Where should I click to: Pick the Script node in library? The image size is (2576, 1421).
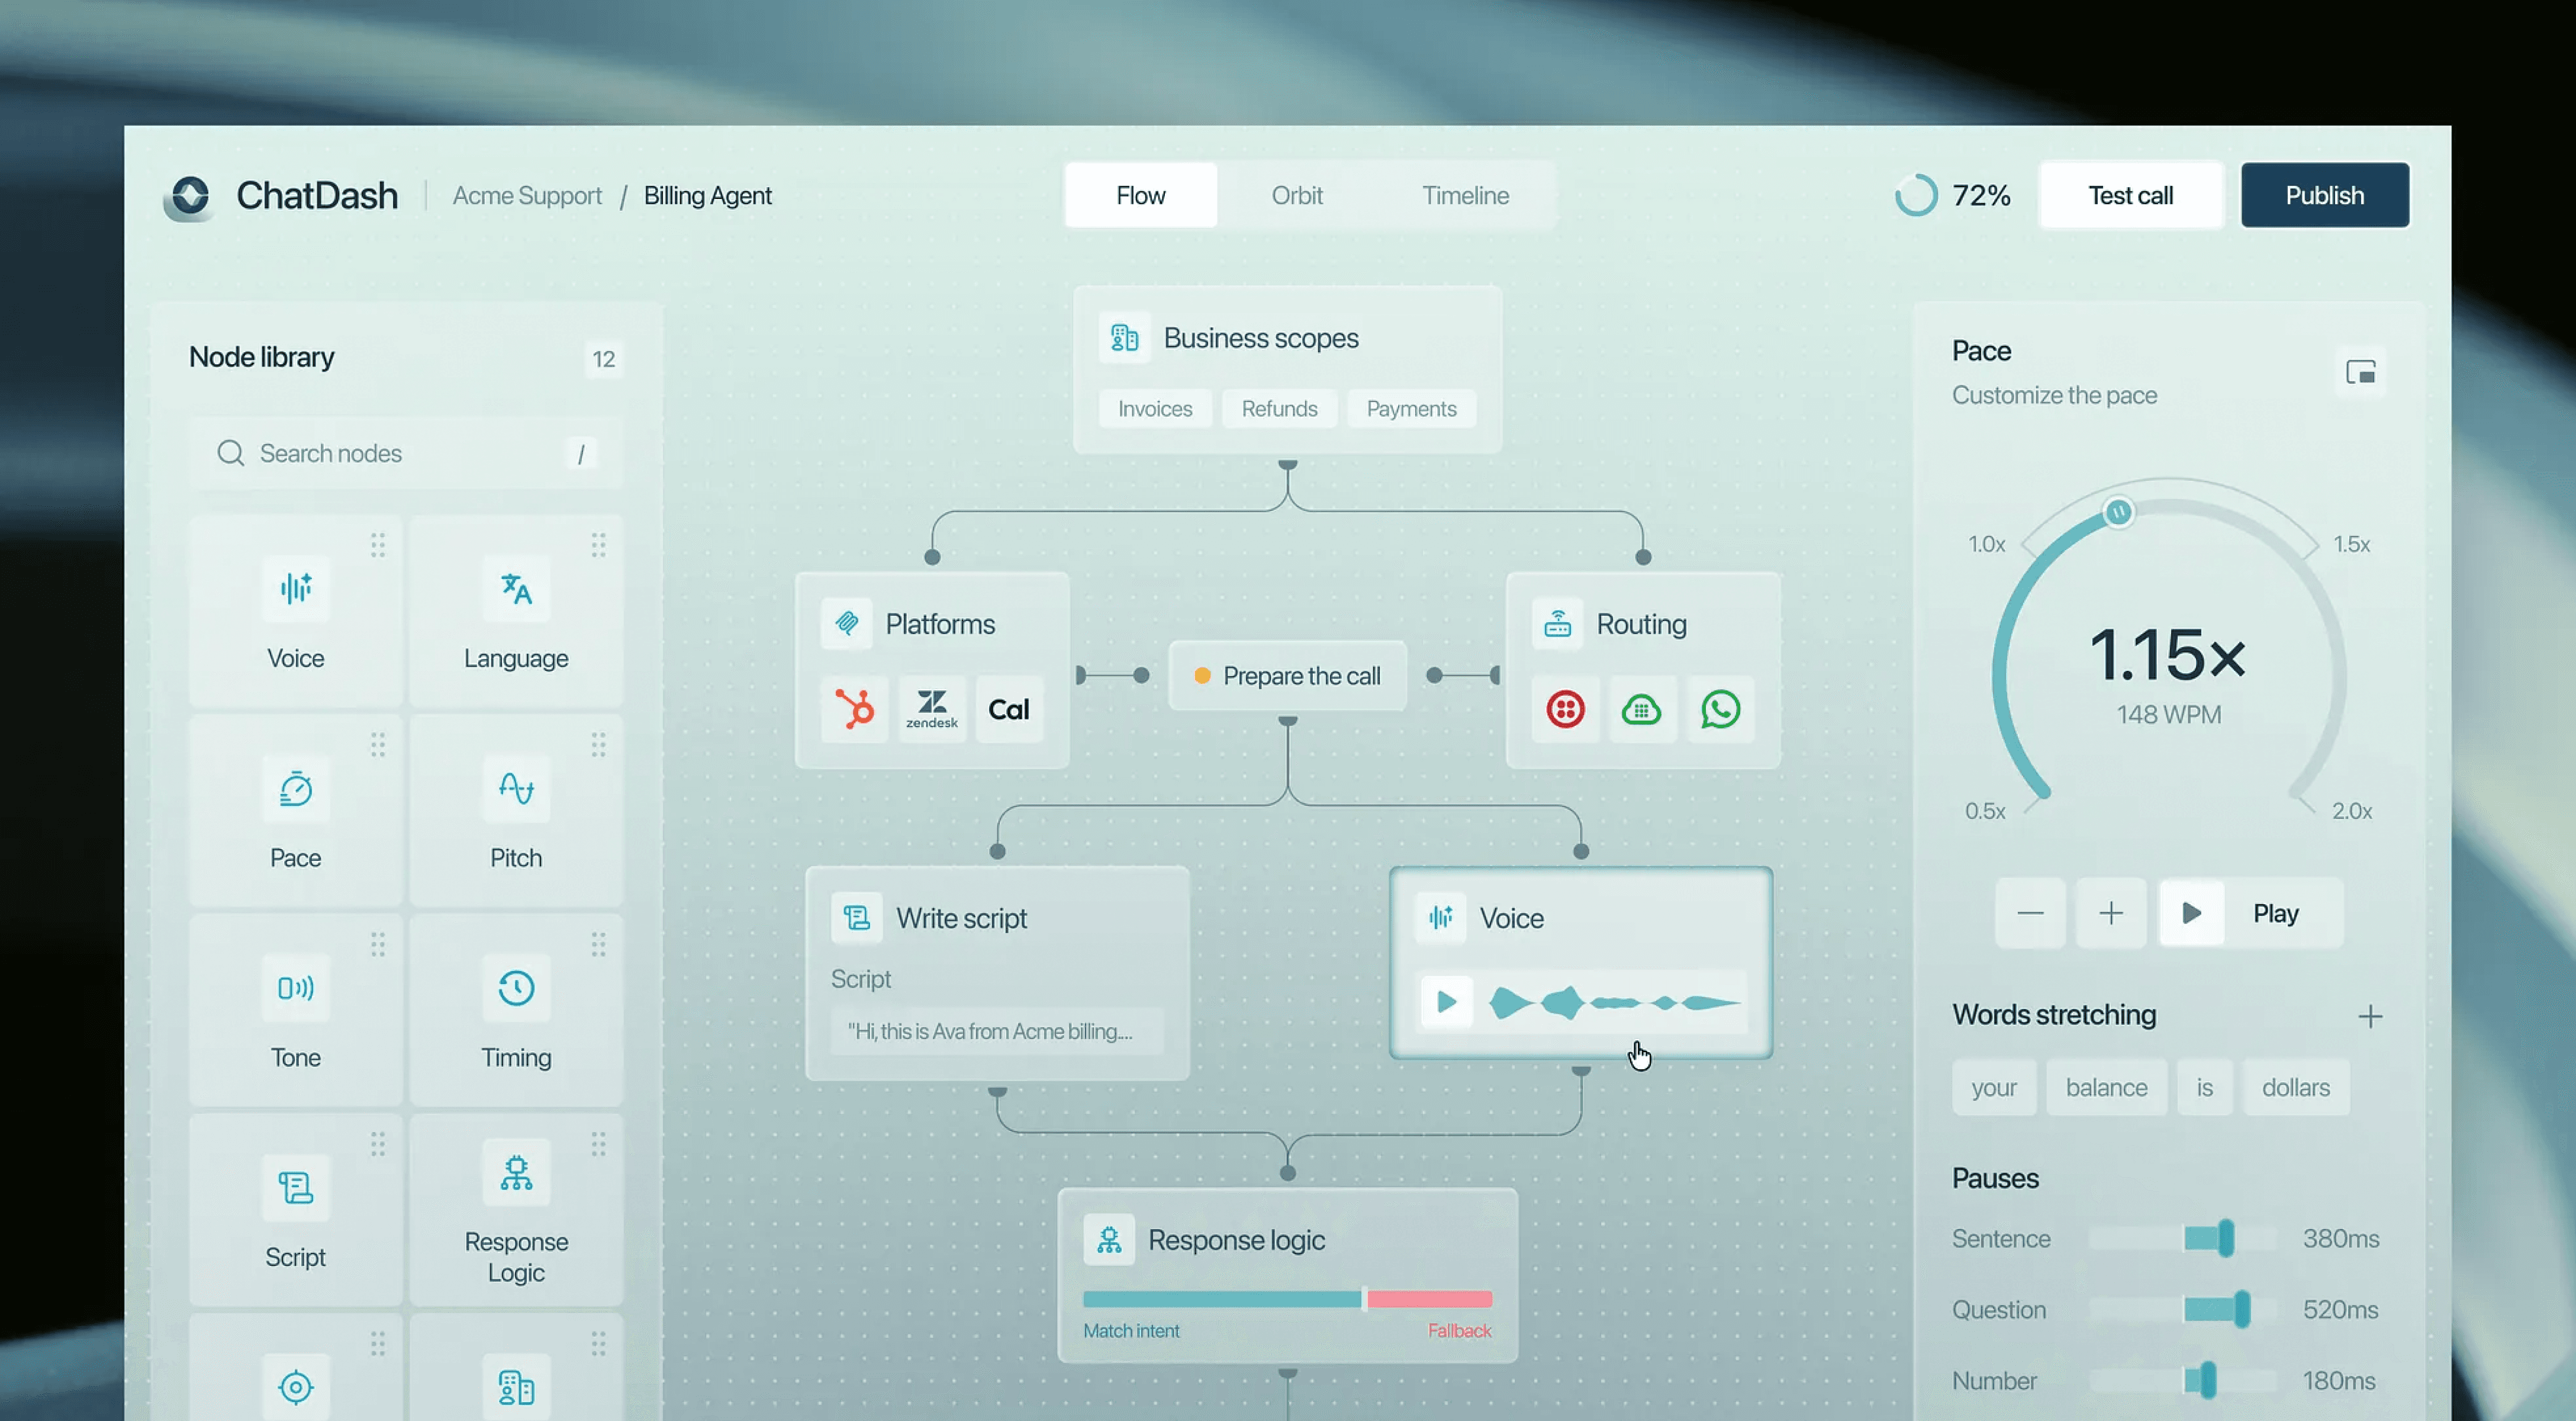tap(295, 1210)
